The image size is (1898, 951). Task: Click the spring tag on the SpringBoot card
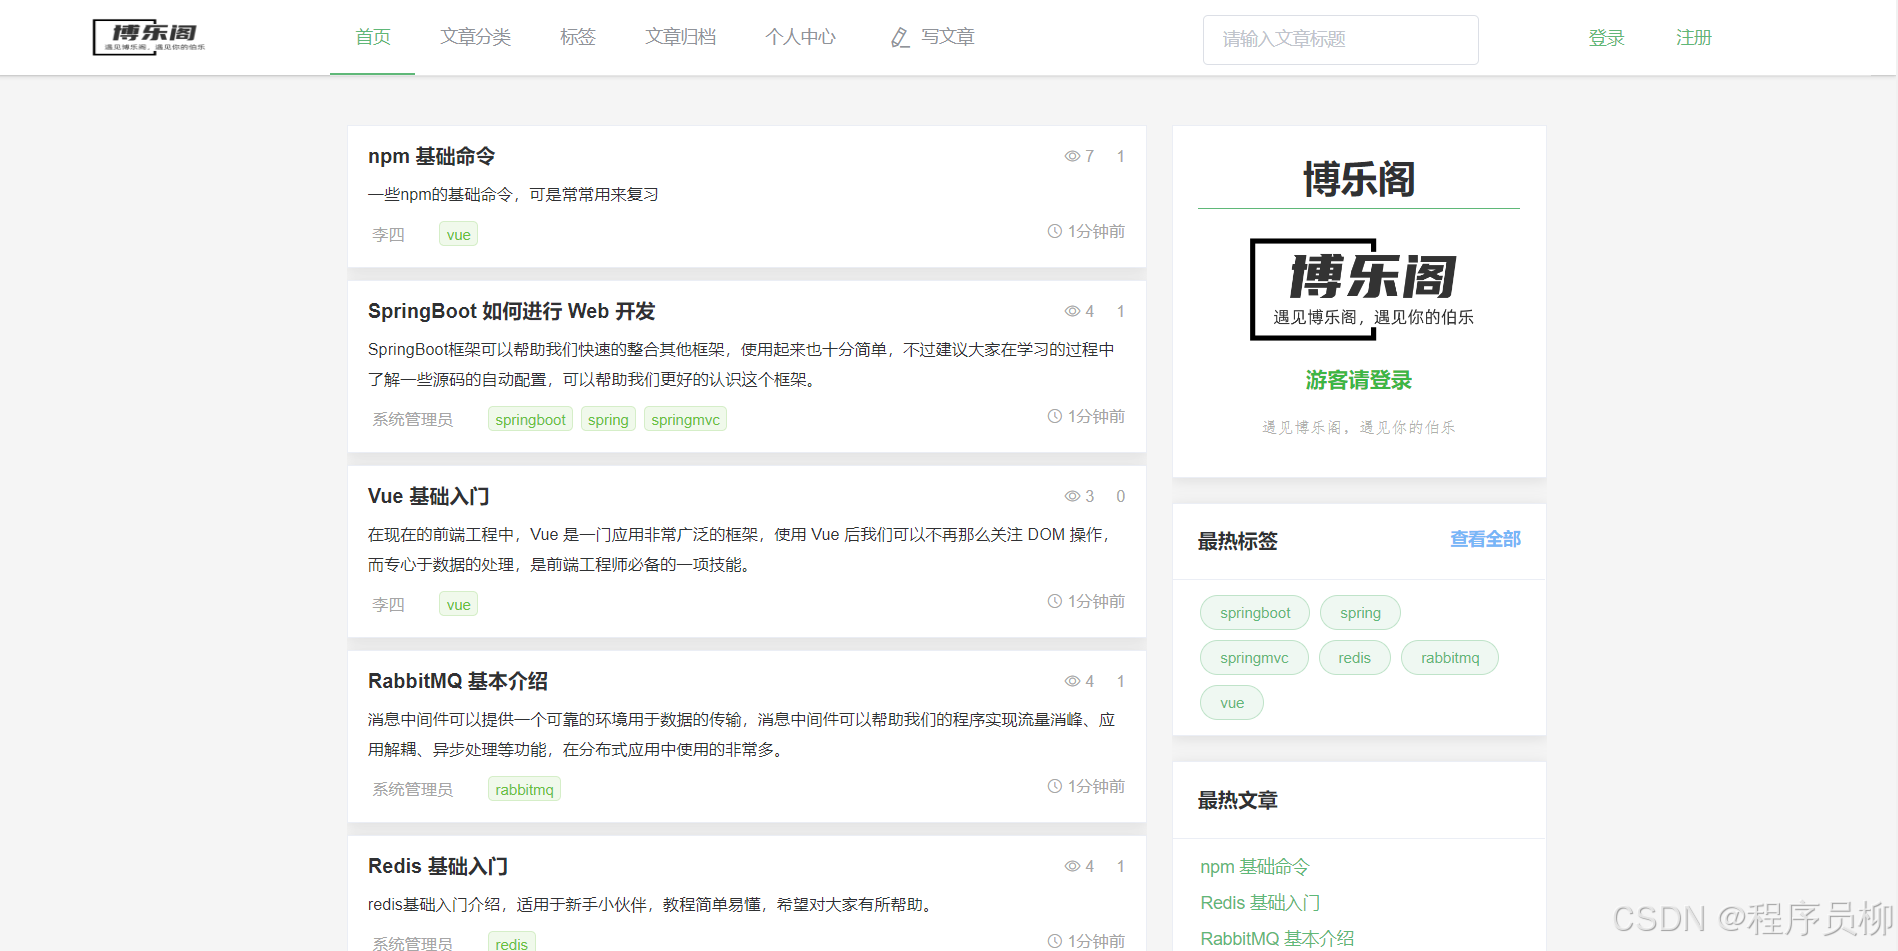coord(608,419)
